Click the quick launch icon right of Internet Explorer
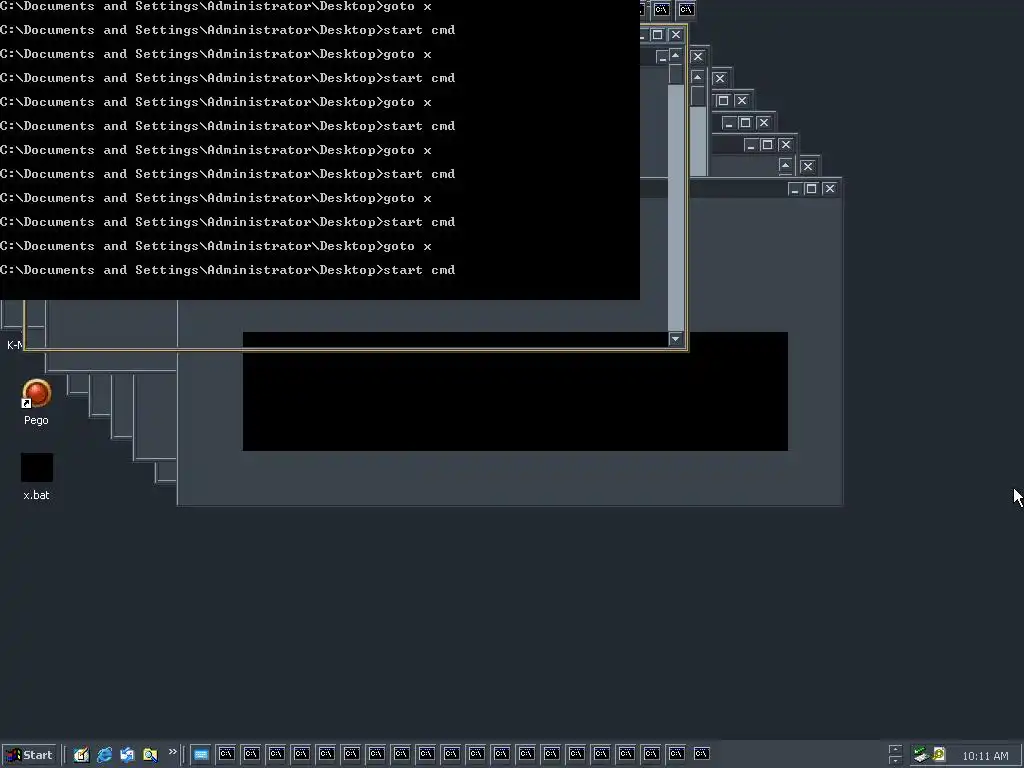The height and width of the screenshot is (768, 1024). tap(127, 755)
